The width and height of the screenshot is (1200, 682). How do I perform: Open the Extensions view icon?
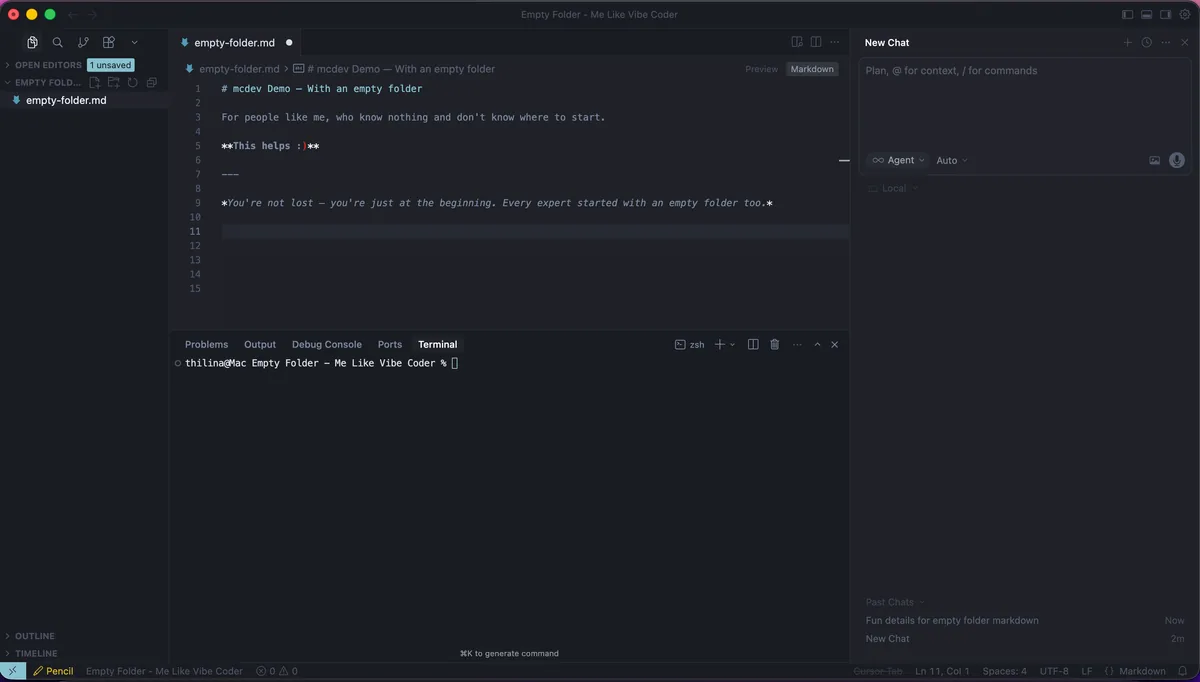(109, 42)
